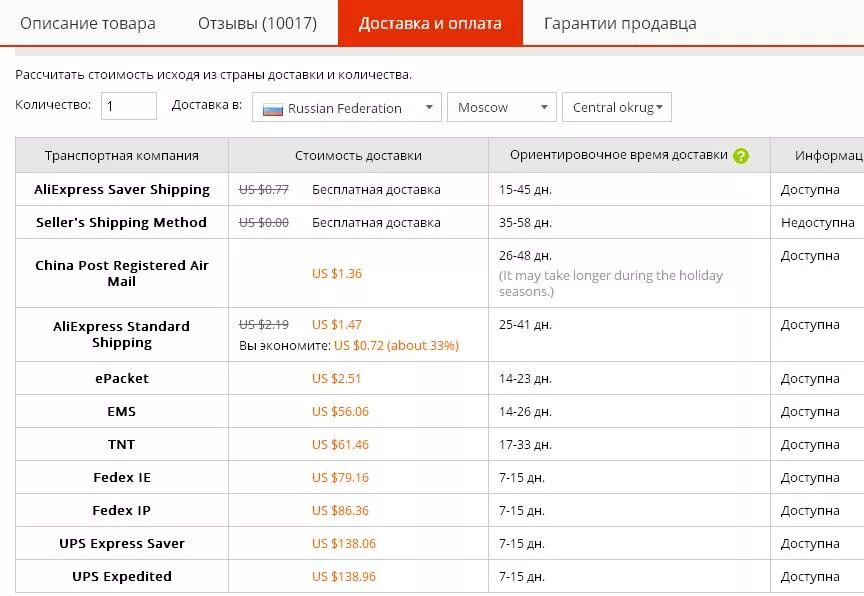Click the Стоимость доставки column header
Screen dimensions: 864x596
tap(358, 155)
